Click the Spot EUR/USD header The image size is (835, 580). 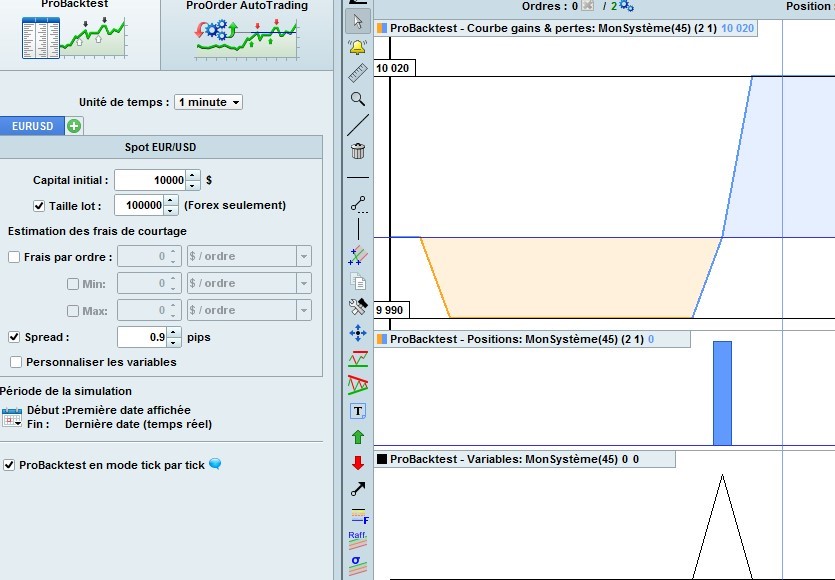point(160,147)
